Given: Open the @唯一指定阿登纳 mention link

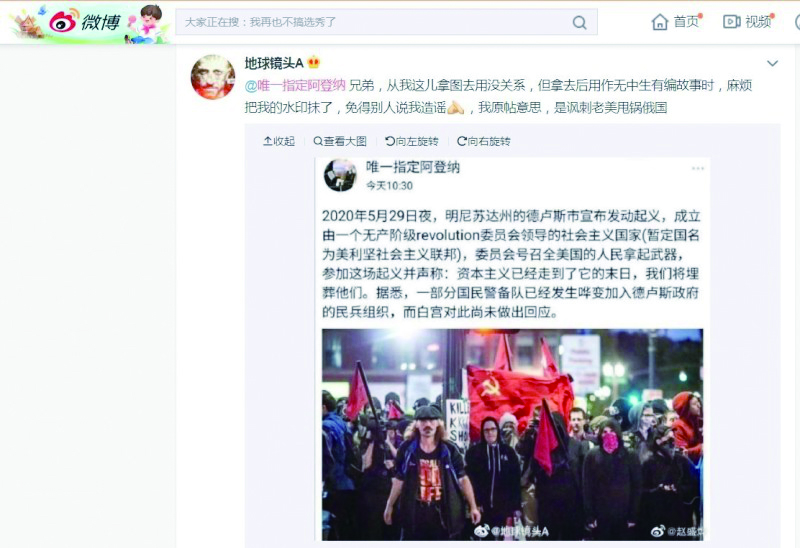Looking at the screenshot, I should coord(295,85).
